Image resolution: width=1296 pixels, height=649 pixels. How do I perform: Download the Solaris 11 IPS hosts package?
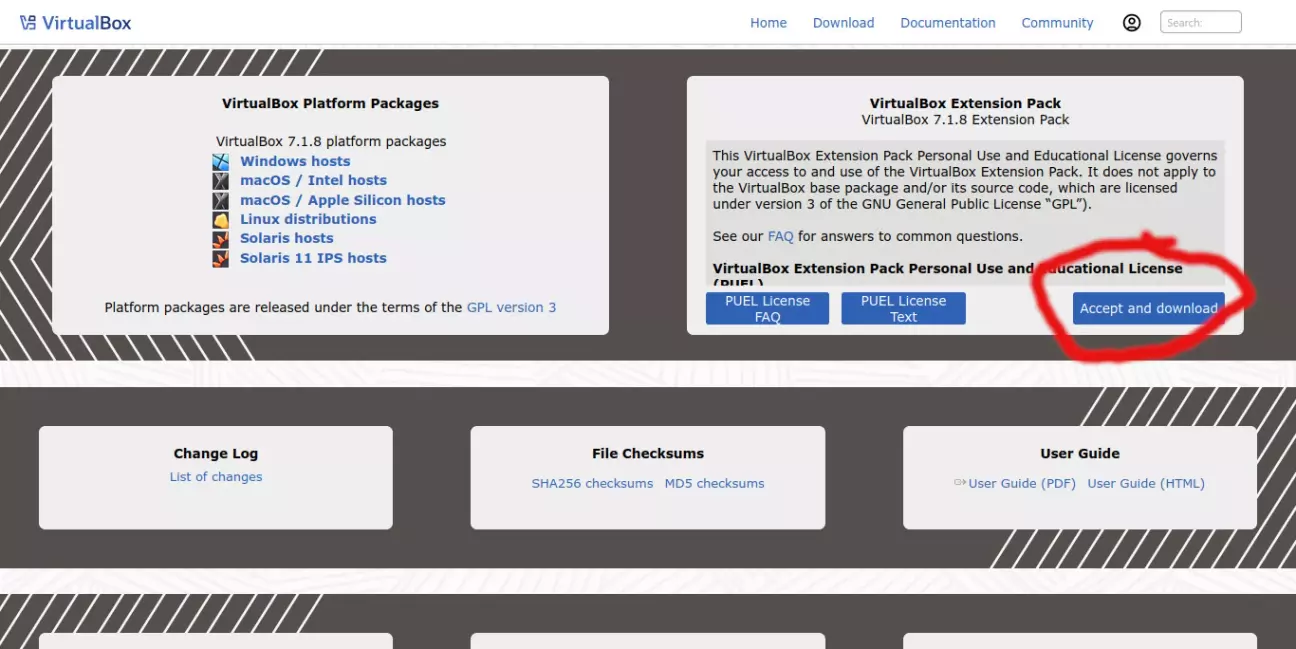(x=313, y=258)
